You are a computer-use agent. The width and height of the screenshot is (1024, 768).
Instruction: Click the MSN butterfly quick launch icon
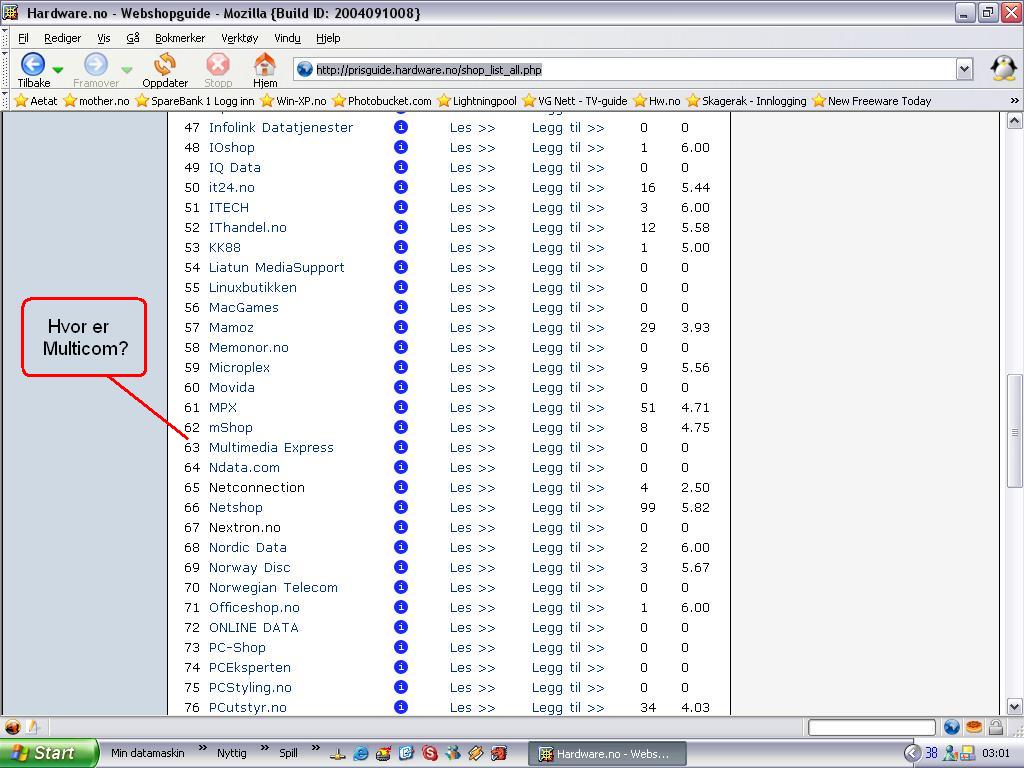[453, 754]
